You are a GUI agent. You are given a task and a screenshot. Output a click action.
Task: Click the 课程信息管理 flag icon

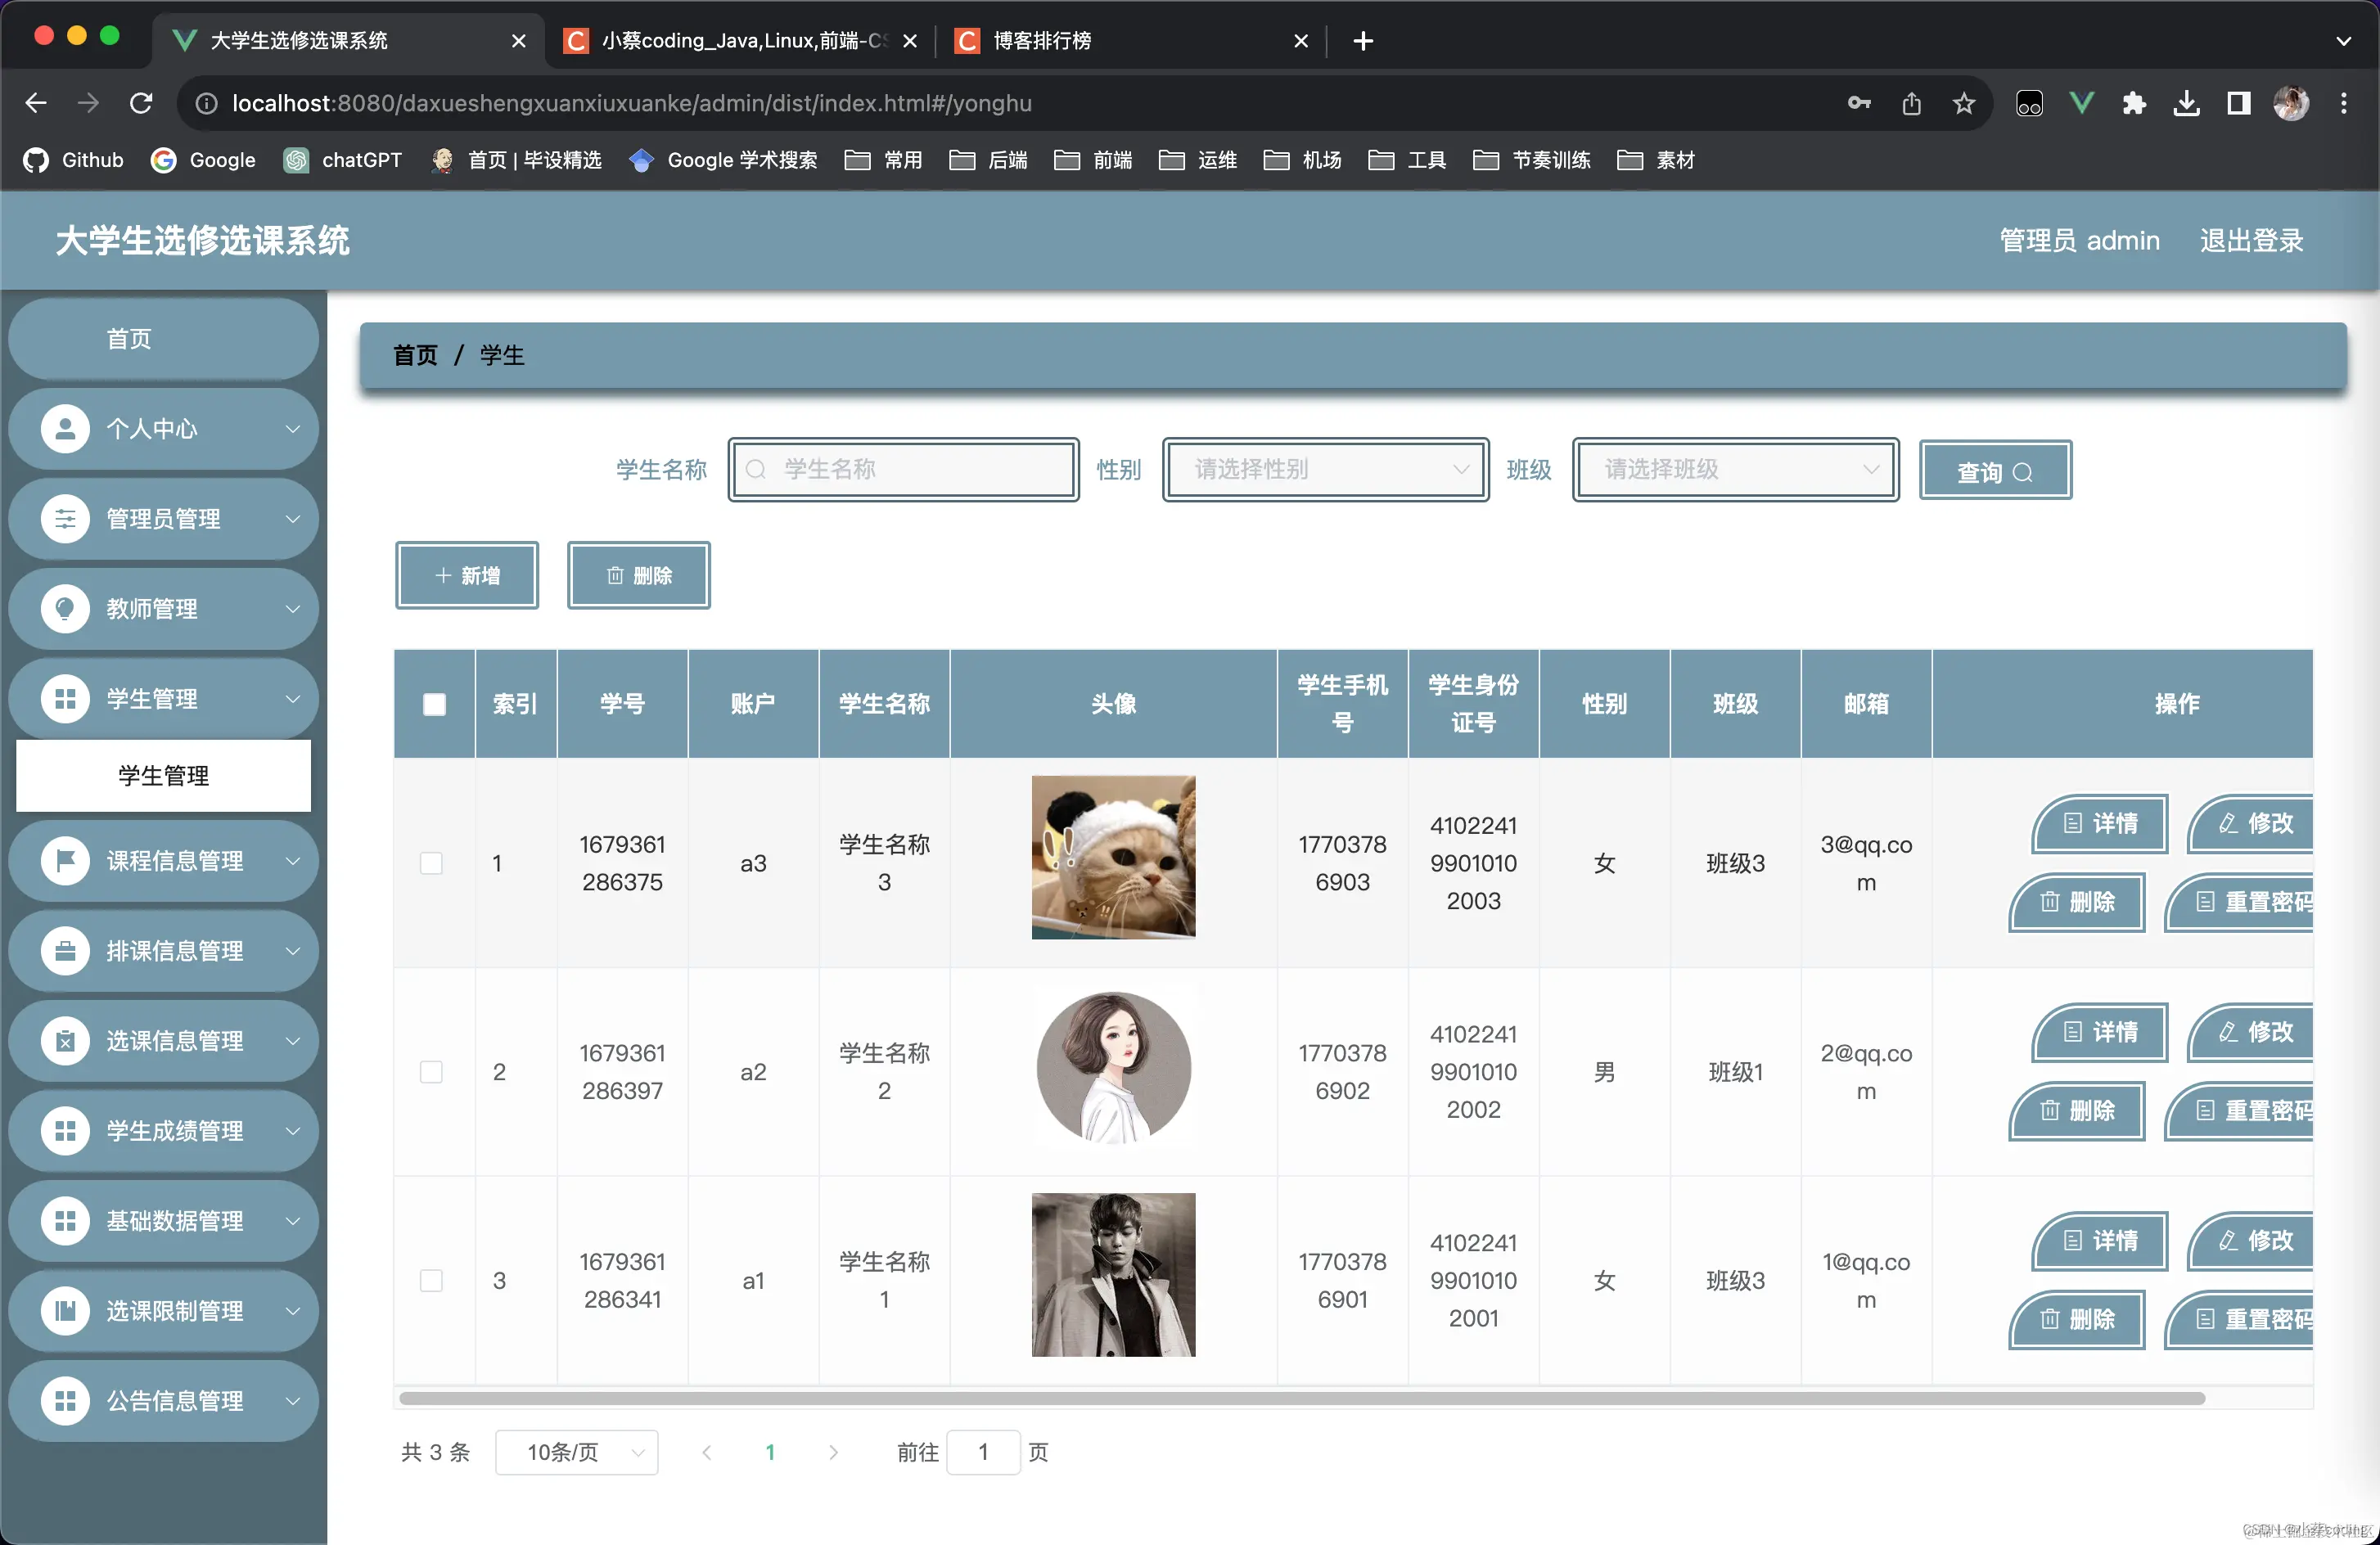click(65, 861)
